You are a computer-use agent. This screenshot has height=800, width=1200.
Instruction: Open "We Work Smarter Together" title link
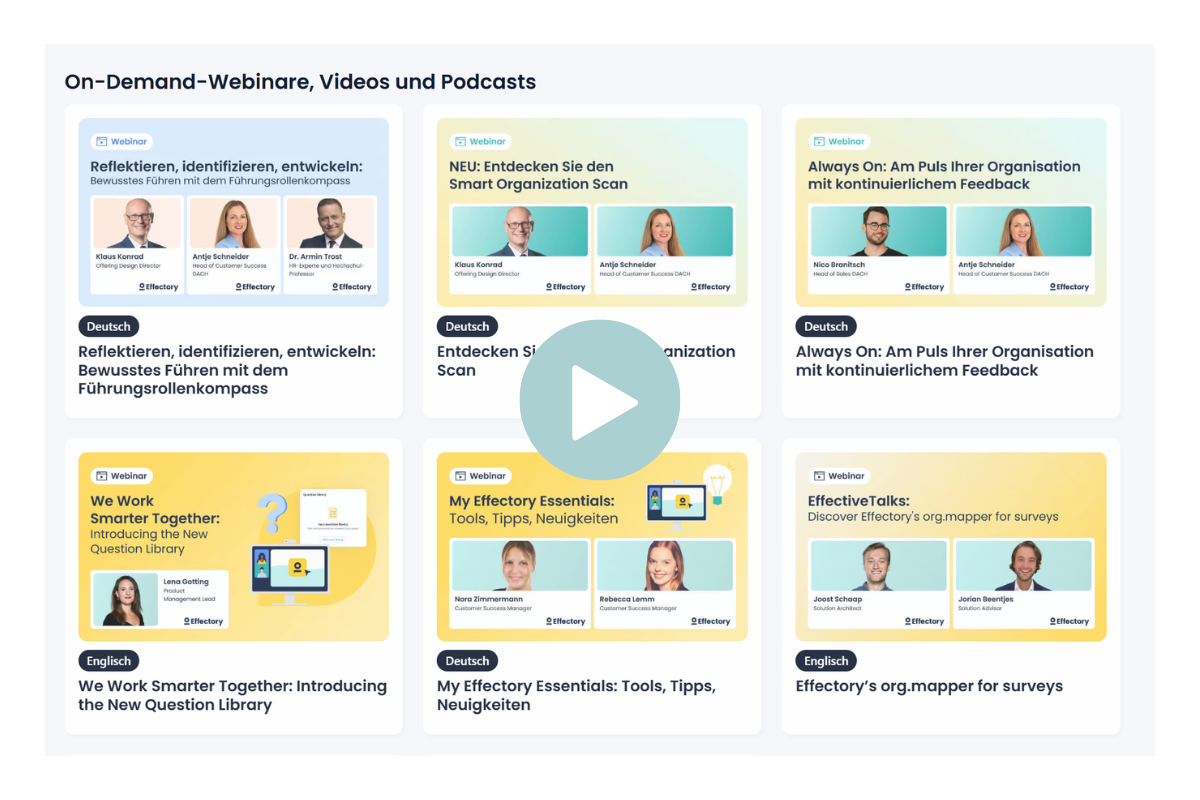click(x=232, y=695)
